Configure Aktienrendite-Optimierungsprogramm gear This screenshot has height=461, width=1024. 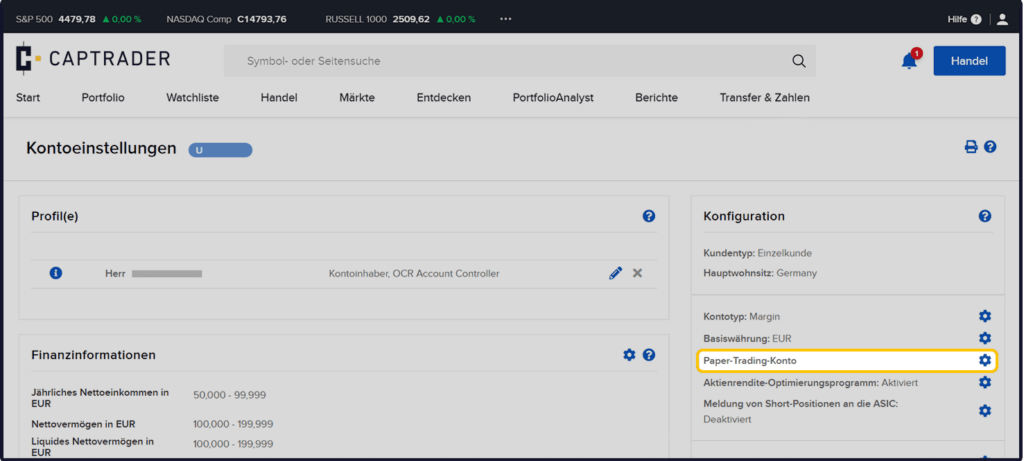[x=985, y=382]
